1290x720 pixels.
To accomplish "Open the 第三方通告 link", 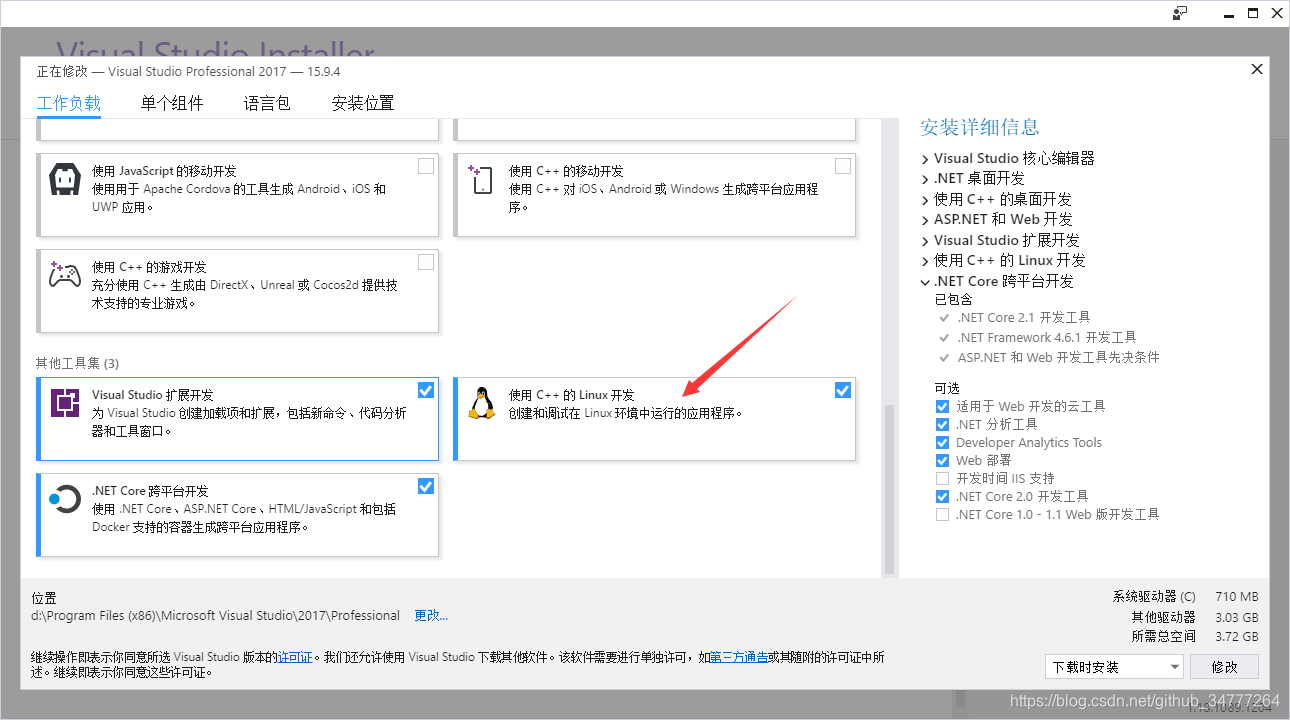I will click(x=739, y=657).
